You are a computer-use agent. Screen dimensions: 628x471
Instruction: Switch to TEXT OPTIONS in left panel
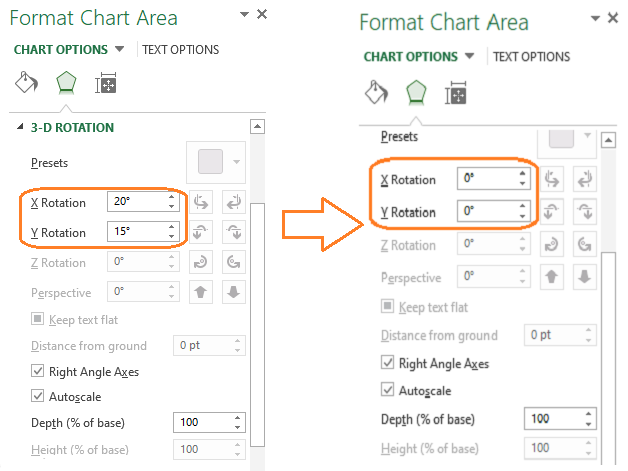pos(181,49)
